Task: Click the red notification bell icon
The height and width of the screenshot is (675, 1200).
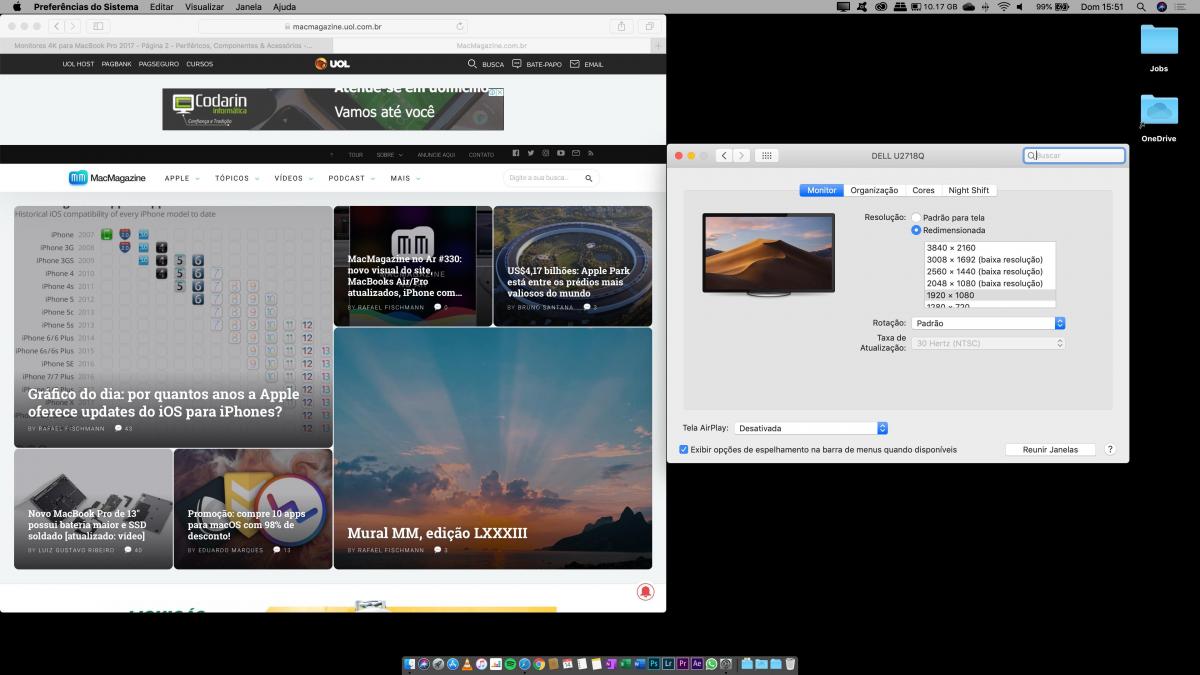Action: 646,592
